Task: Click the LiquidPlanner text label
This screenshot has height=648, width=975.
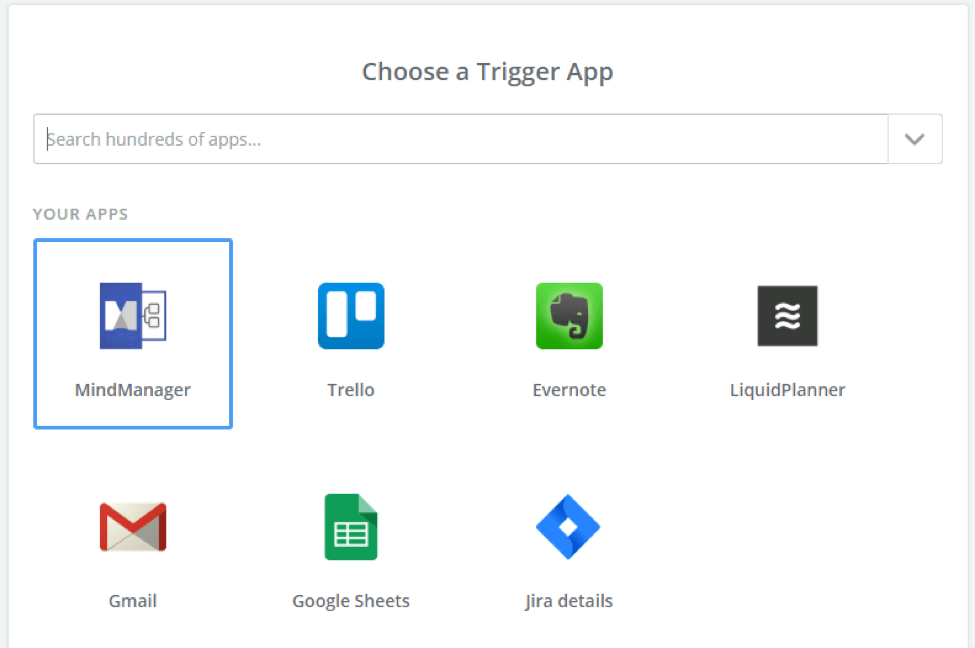Action: coord(787,390)
